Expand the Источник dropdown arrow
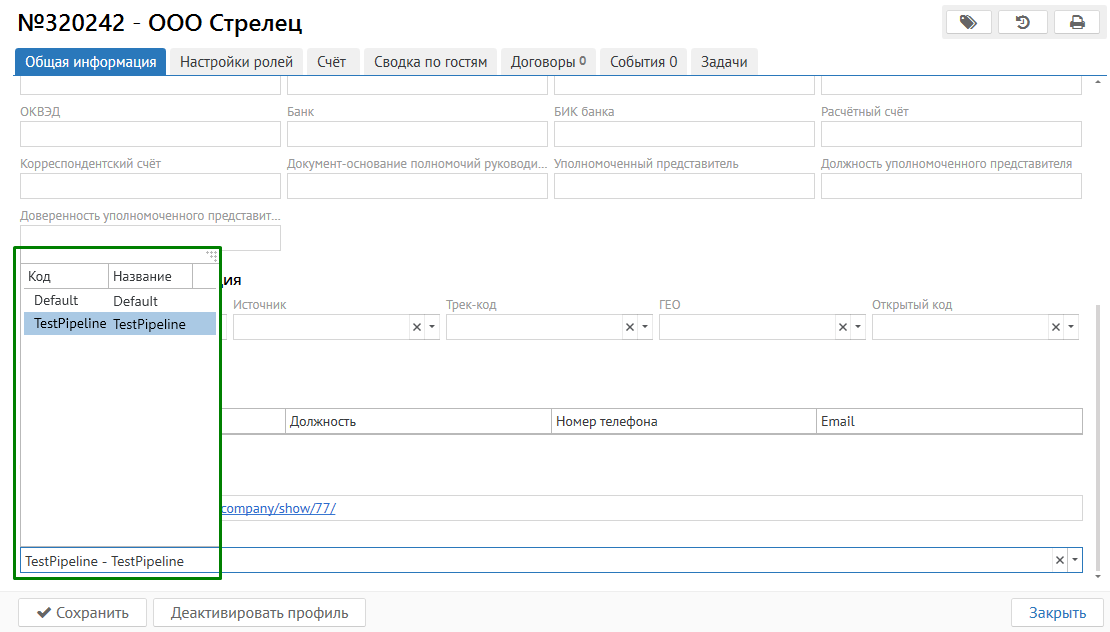This screenshot has height=632, width=1110. 432,327
